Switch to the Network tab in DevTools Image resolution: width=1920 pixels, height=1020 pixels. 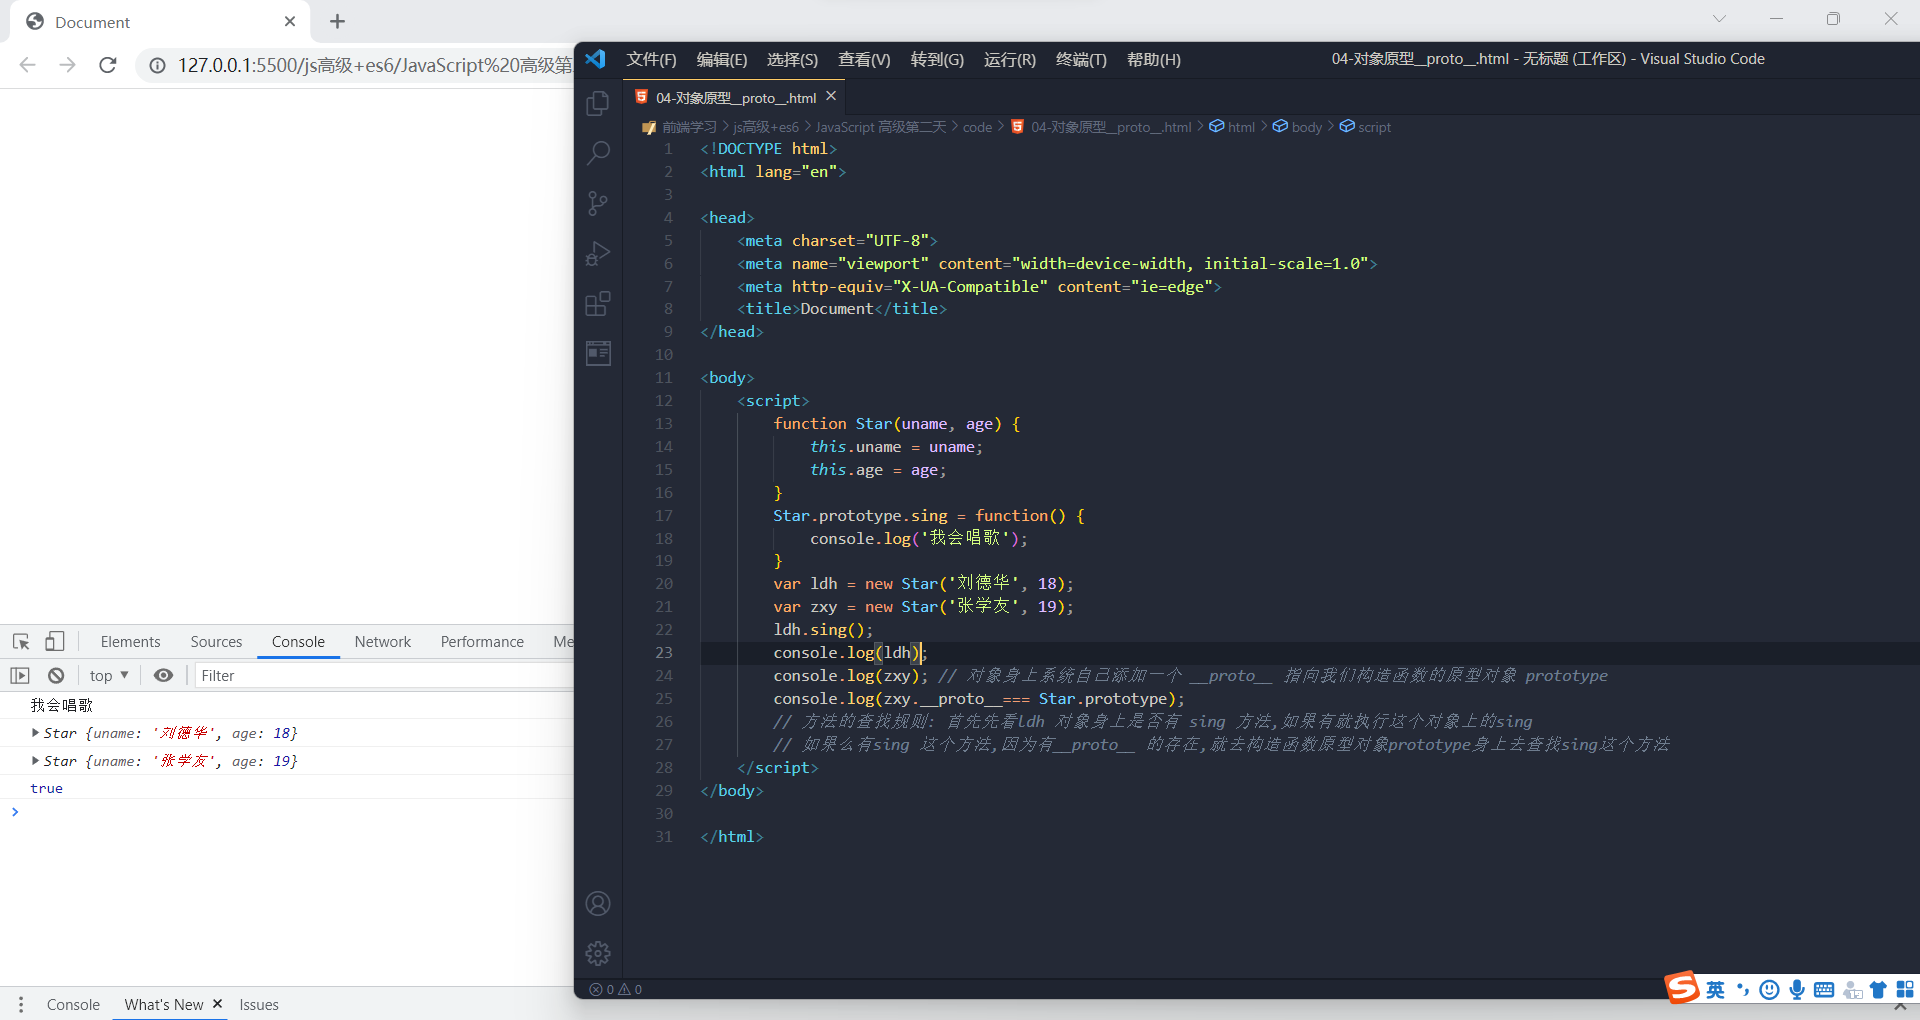382,641
